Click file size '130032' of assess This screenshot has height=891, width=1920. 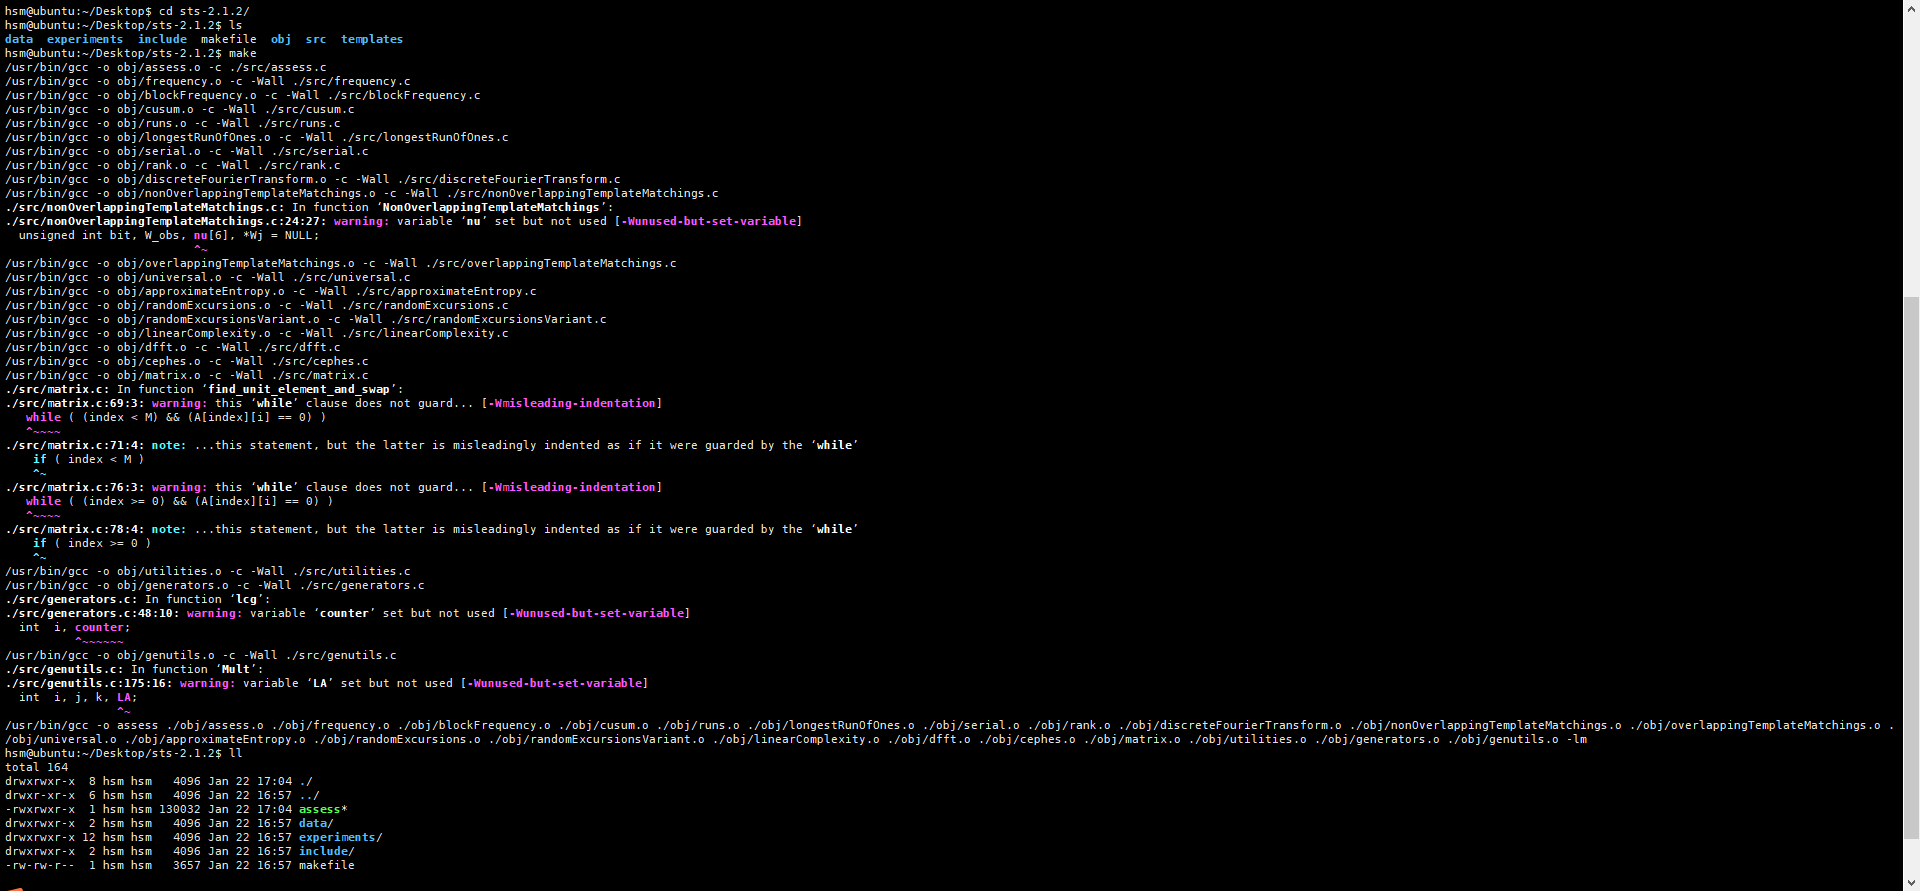180,809
